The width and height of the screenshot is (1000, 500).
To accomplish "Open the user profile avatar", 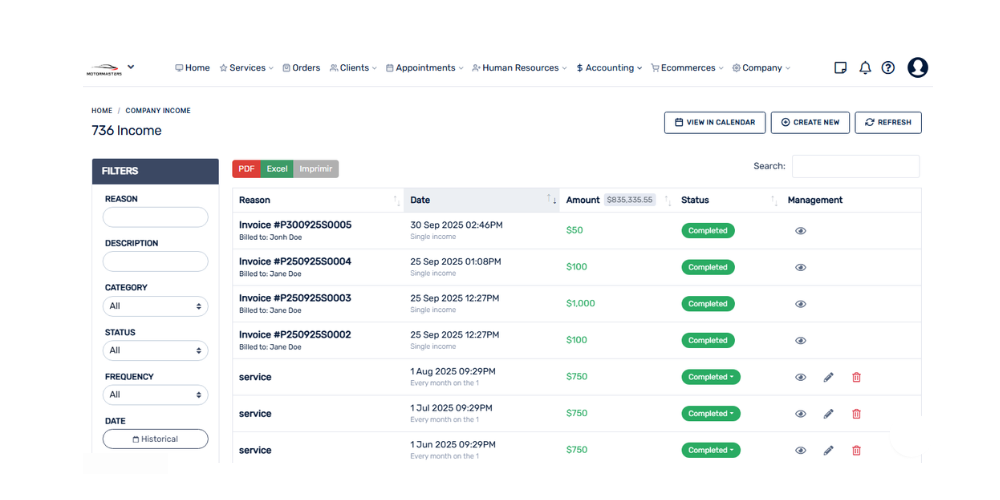I will [917, 68].
